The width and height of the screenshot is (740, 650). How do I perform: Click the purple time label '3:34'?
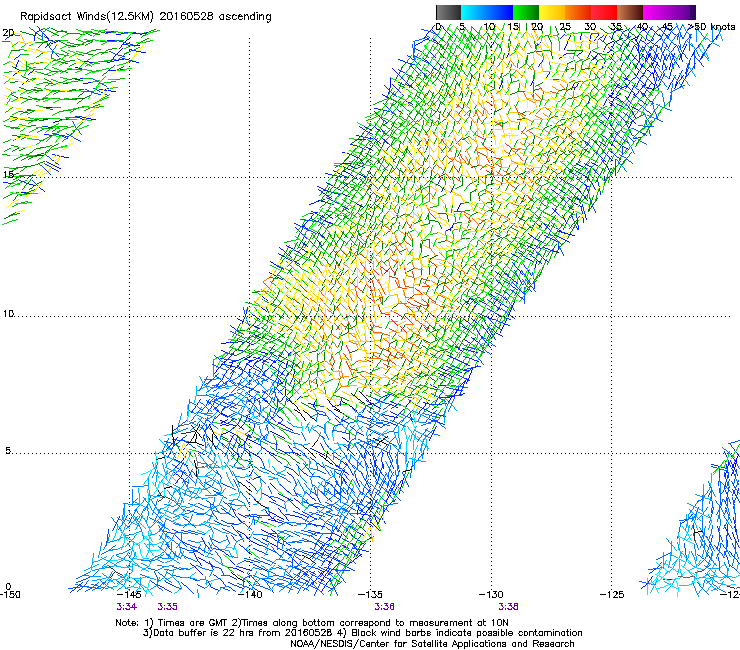(x=126, y=607)
